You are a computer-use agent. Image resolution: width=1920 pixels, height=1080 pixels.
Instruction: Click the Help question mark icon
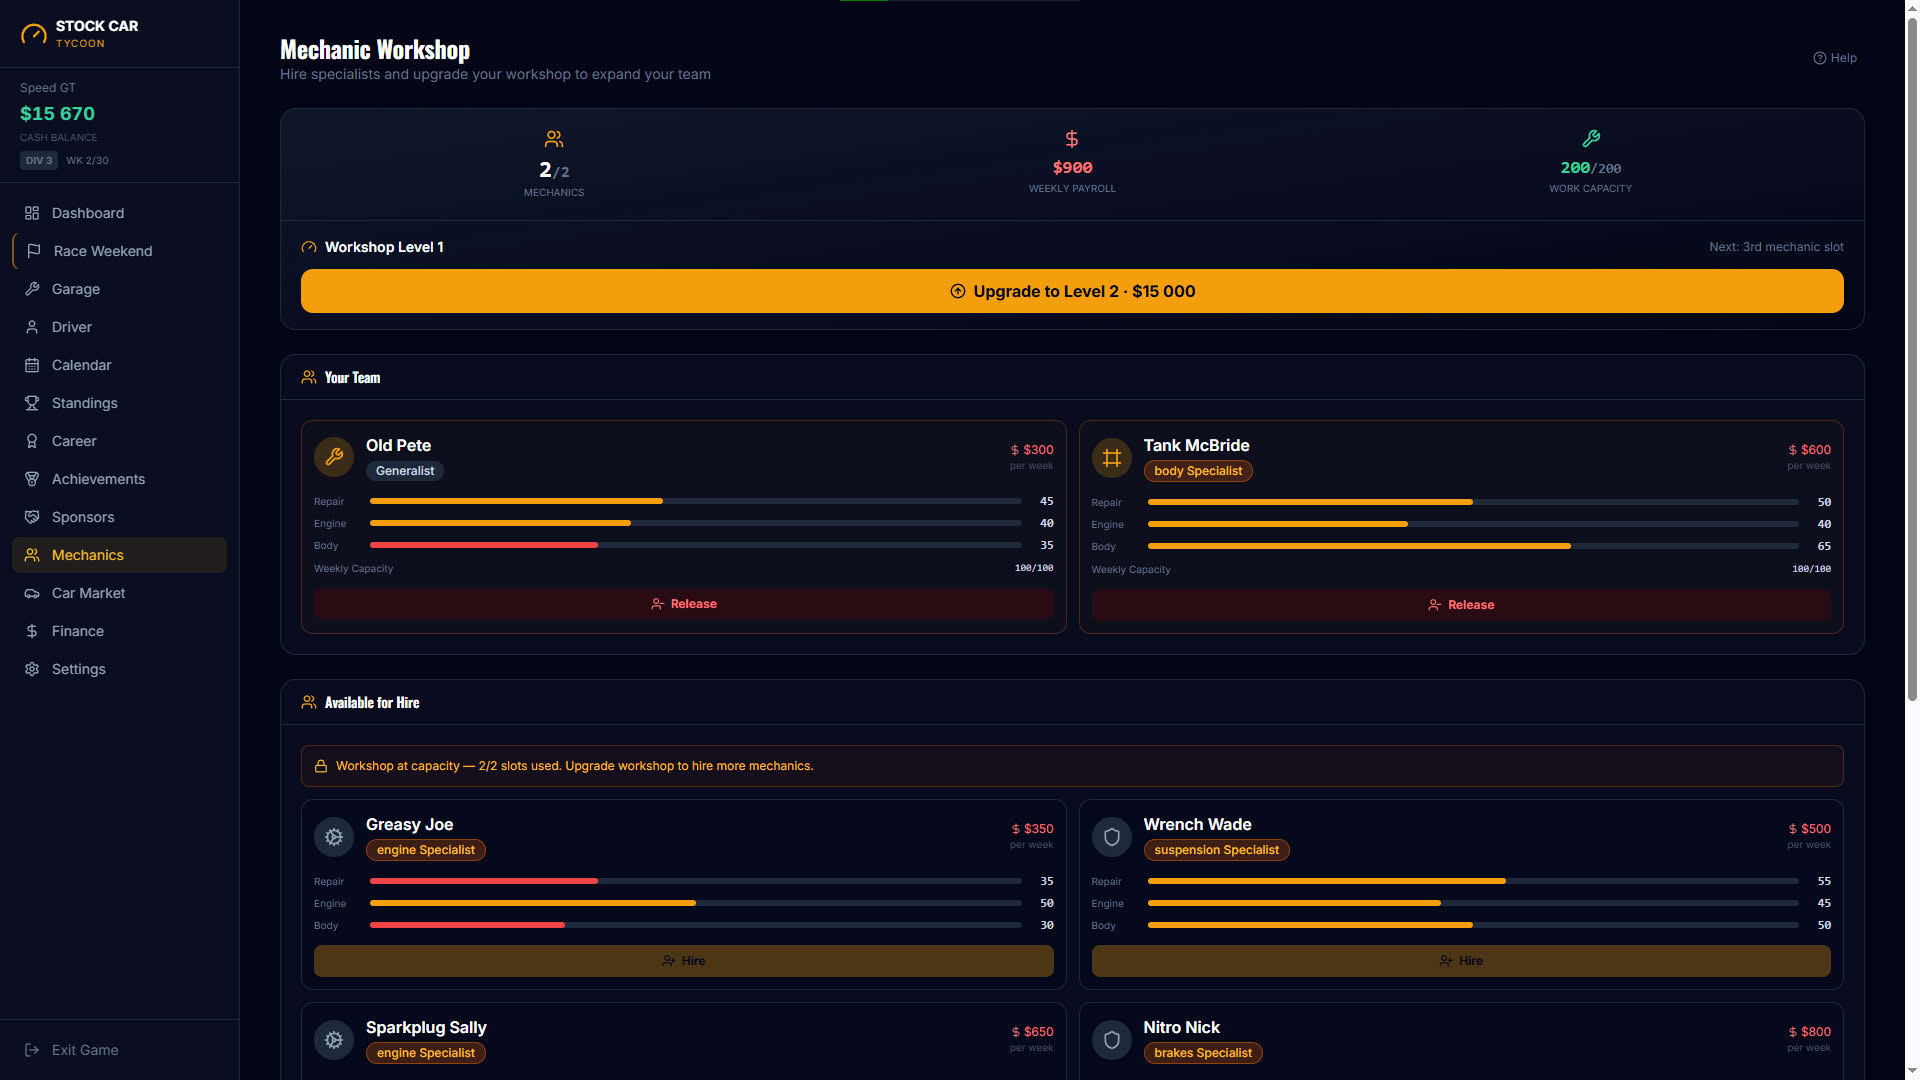(1820, 58)
